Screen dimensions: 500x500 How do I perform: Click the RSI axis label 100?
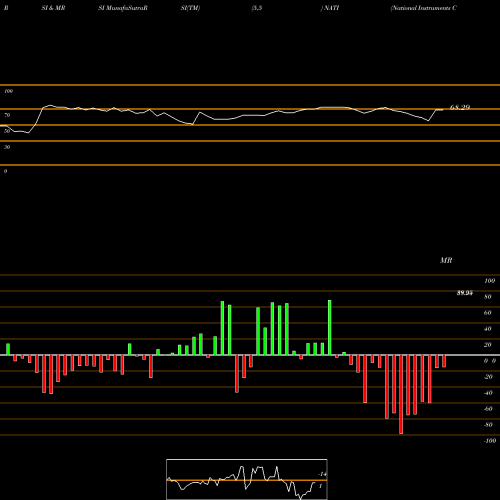(x=8, y=91)
